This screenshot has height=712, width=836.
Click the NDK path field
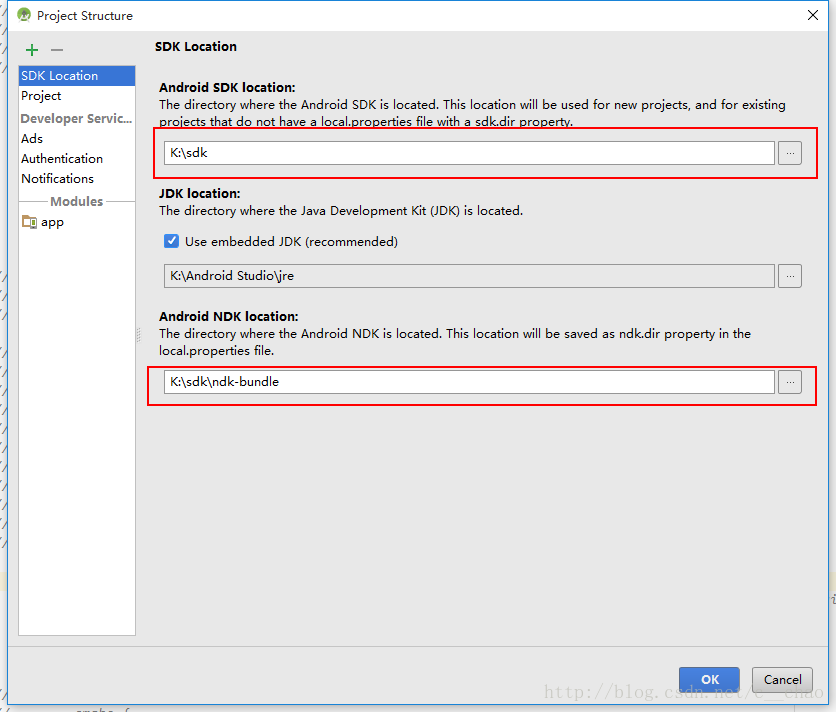pos(469,382)
